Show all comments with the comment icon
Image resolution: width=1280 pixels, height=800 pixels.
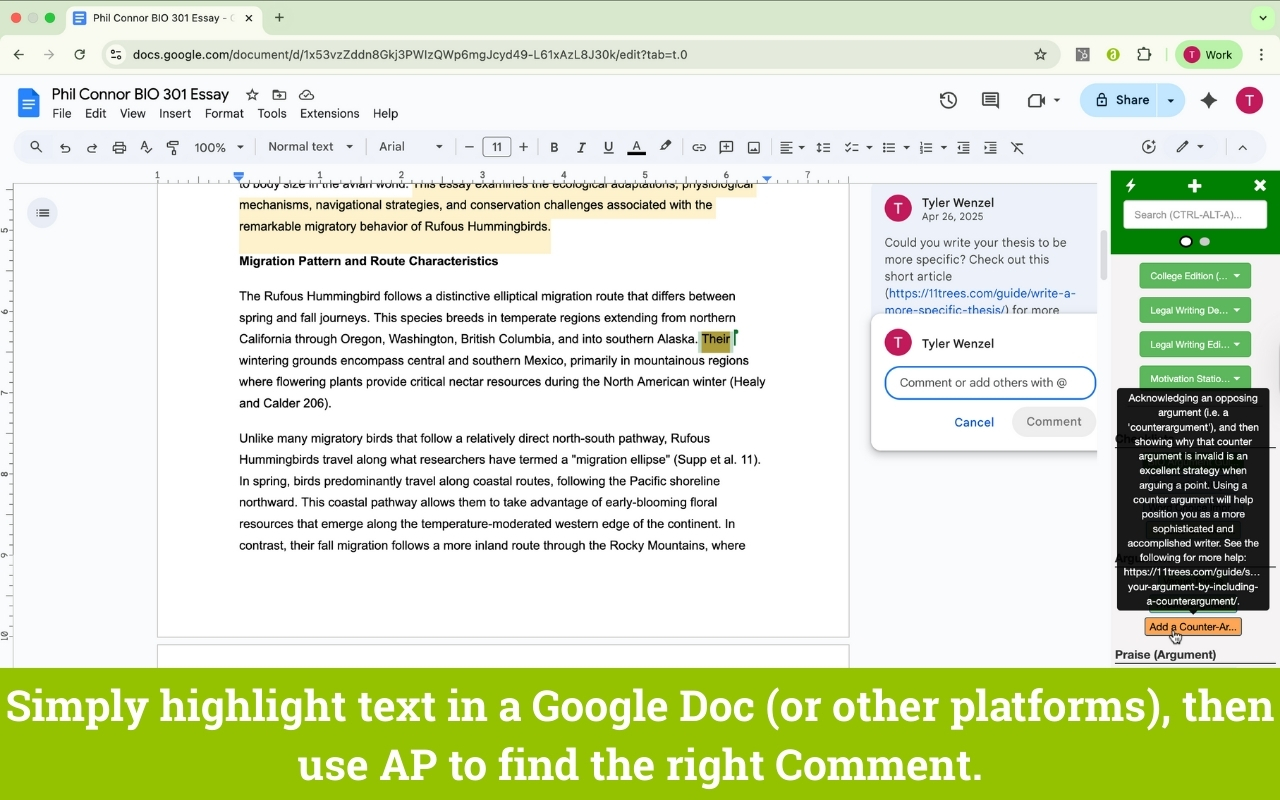click(x=990, y=100)
